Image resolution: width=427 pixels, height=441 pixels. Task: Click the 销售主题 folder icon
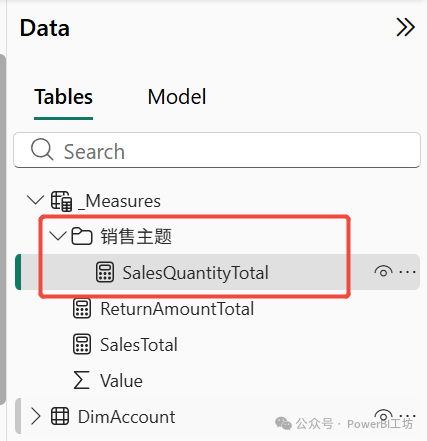(82, 236)
